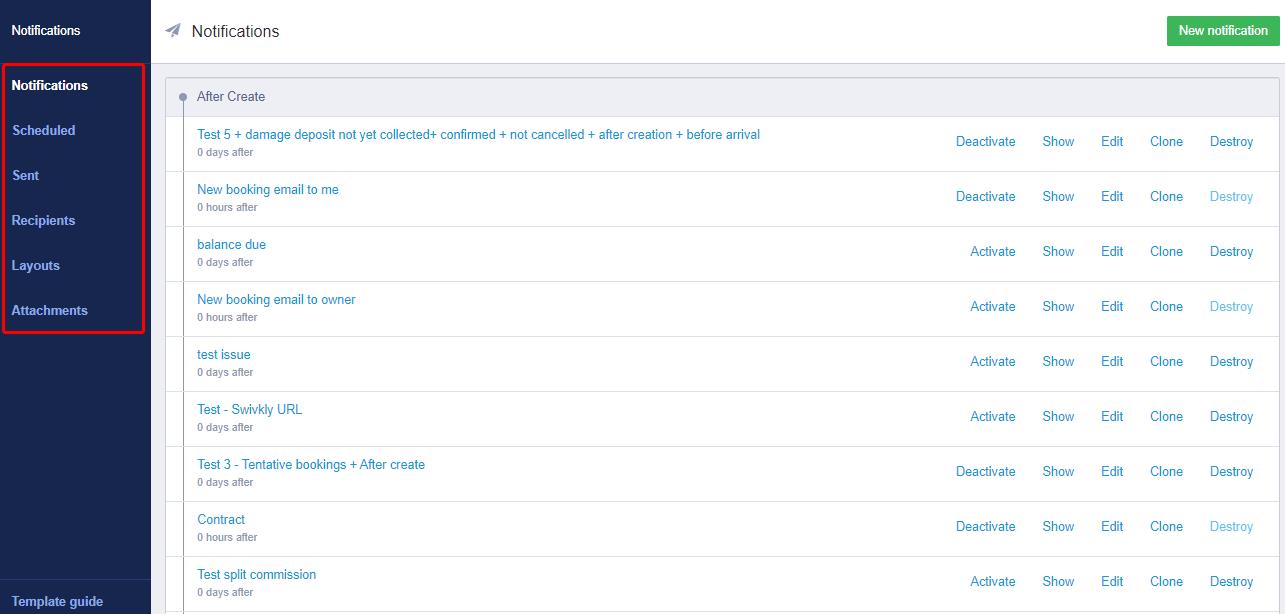Click the paper plane icon beside Notifications heading
The width and height of the screenshot is (1285, 614).
point(173,31)
